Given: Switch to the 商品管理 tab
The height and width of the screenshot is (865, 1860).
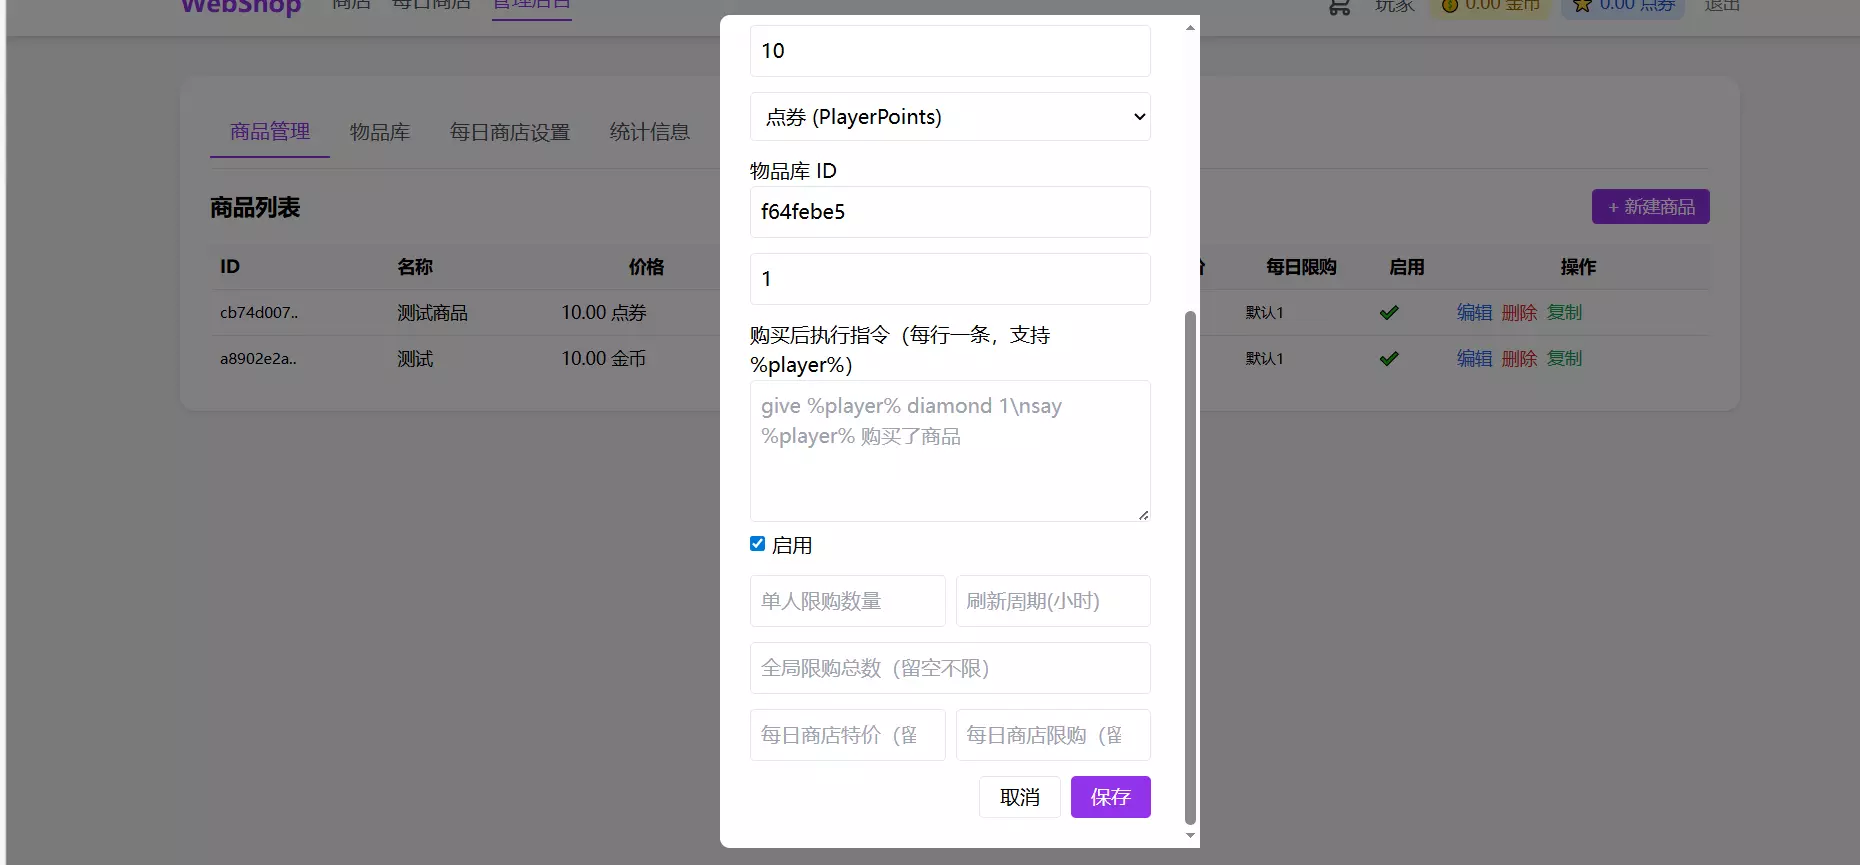Looking at the screenshot, I should (x=270, y=132).
